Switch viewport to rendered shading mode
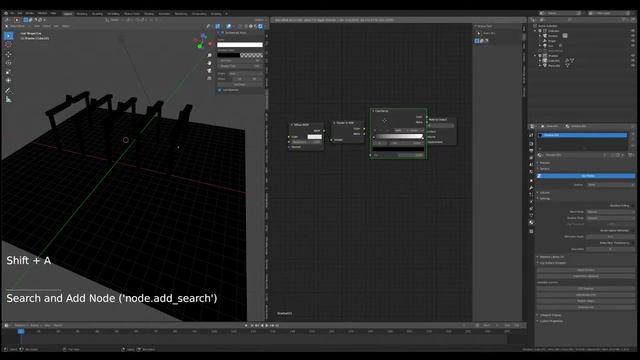The height and width of the screenshot is (360, 640). [260, 26]
